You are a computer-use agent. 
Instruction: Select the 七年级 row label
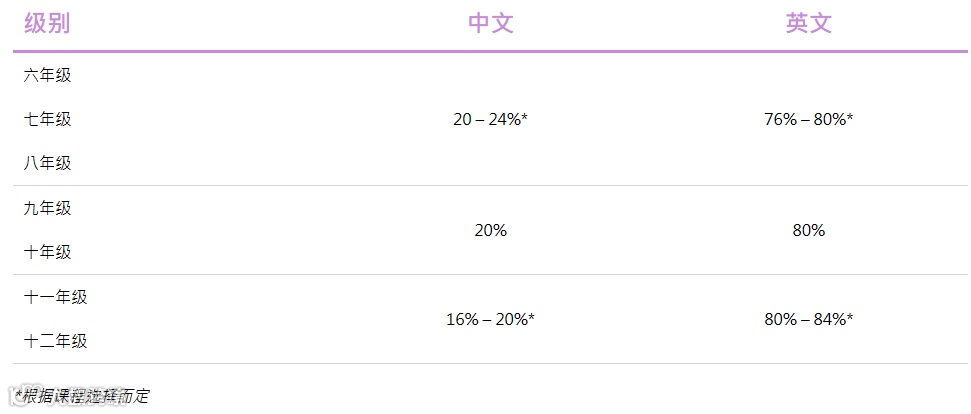tap(48, 119)
